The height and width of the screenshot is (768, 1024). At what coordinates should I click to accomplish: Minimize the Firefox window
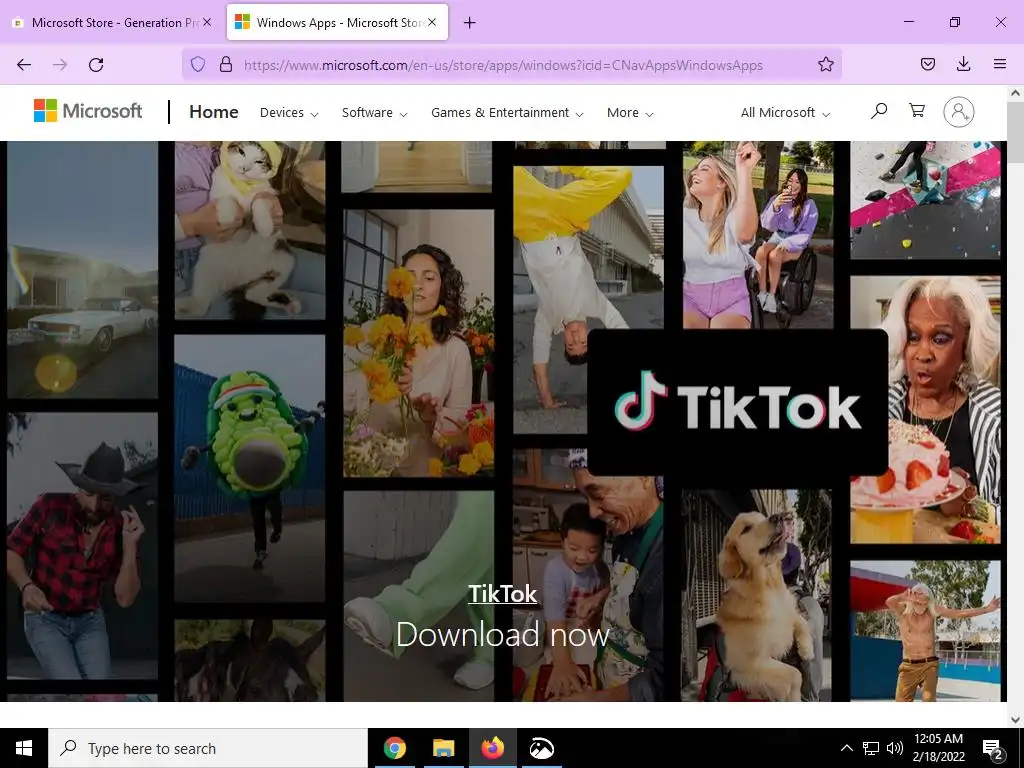908,22
